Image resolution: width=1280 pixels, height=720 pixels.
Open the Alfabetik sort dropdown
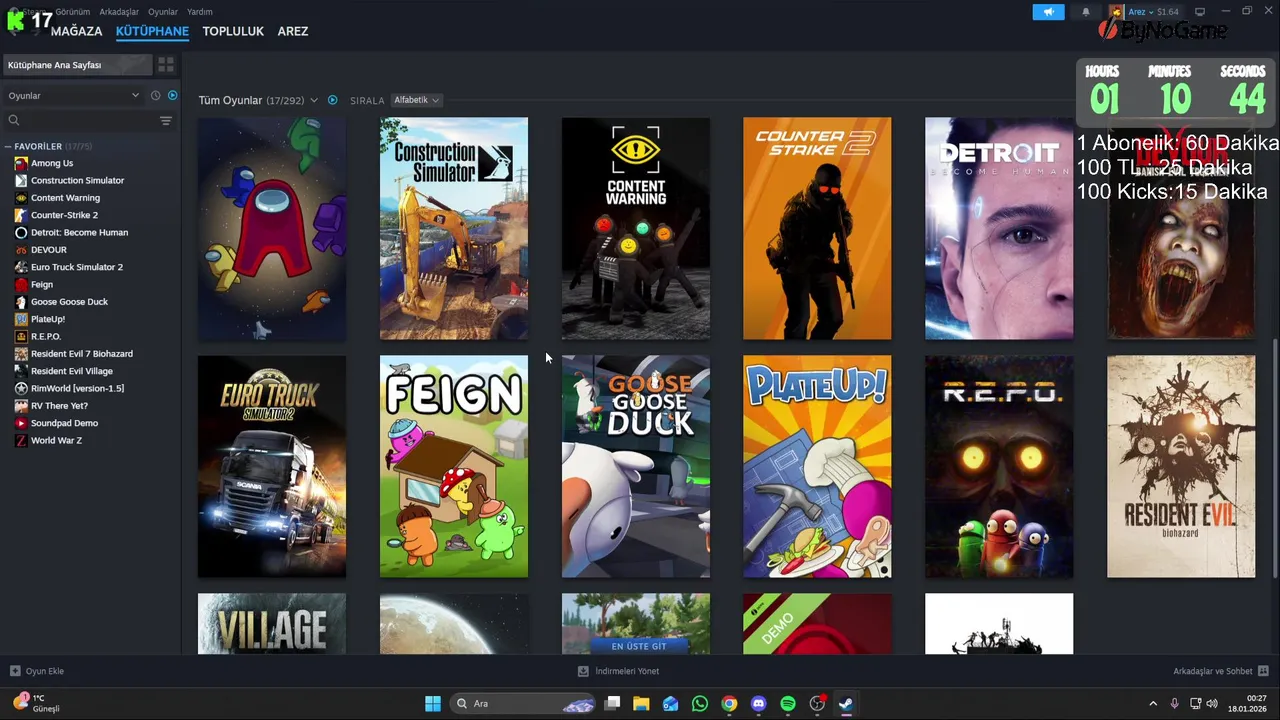(x=416, y=100)
